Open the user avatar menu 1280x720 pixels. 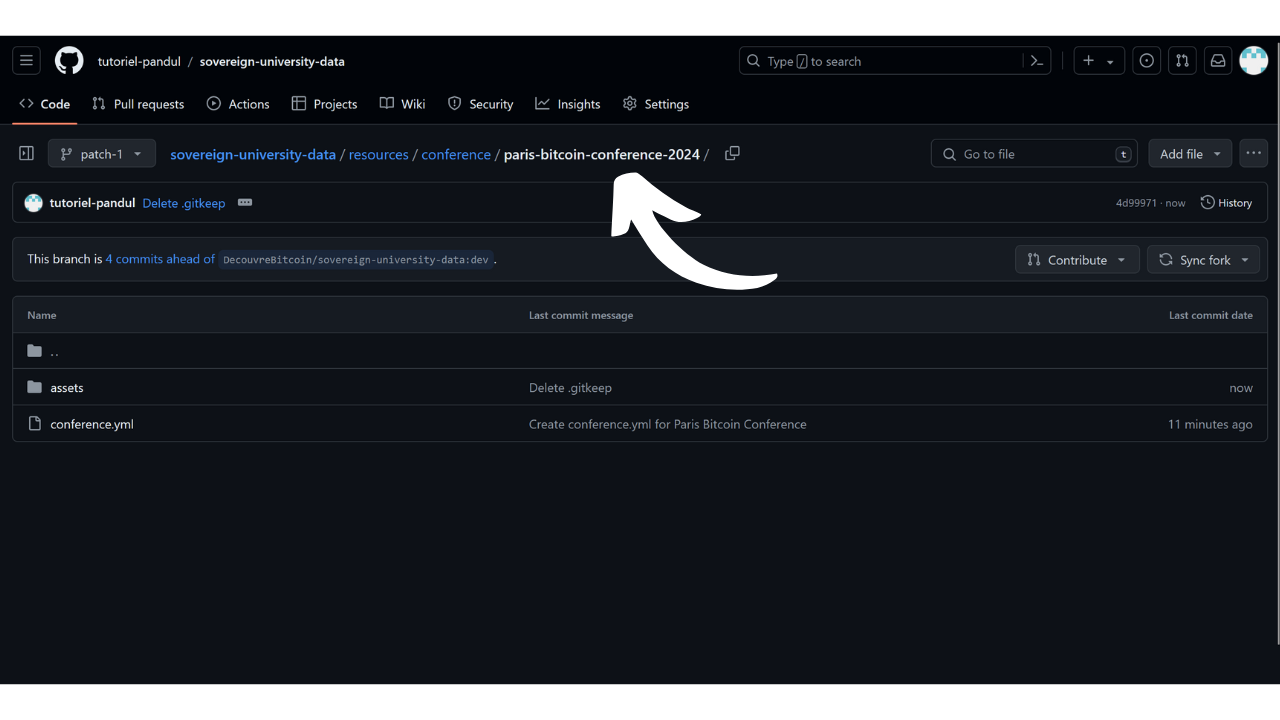[x=1254, y=61]
